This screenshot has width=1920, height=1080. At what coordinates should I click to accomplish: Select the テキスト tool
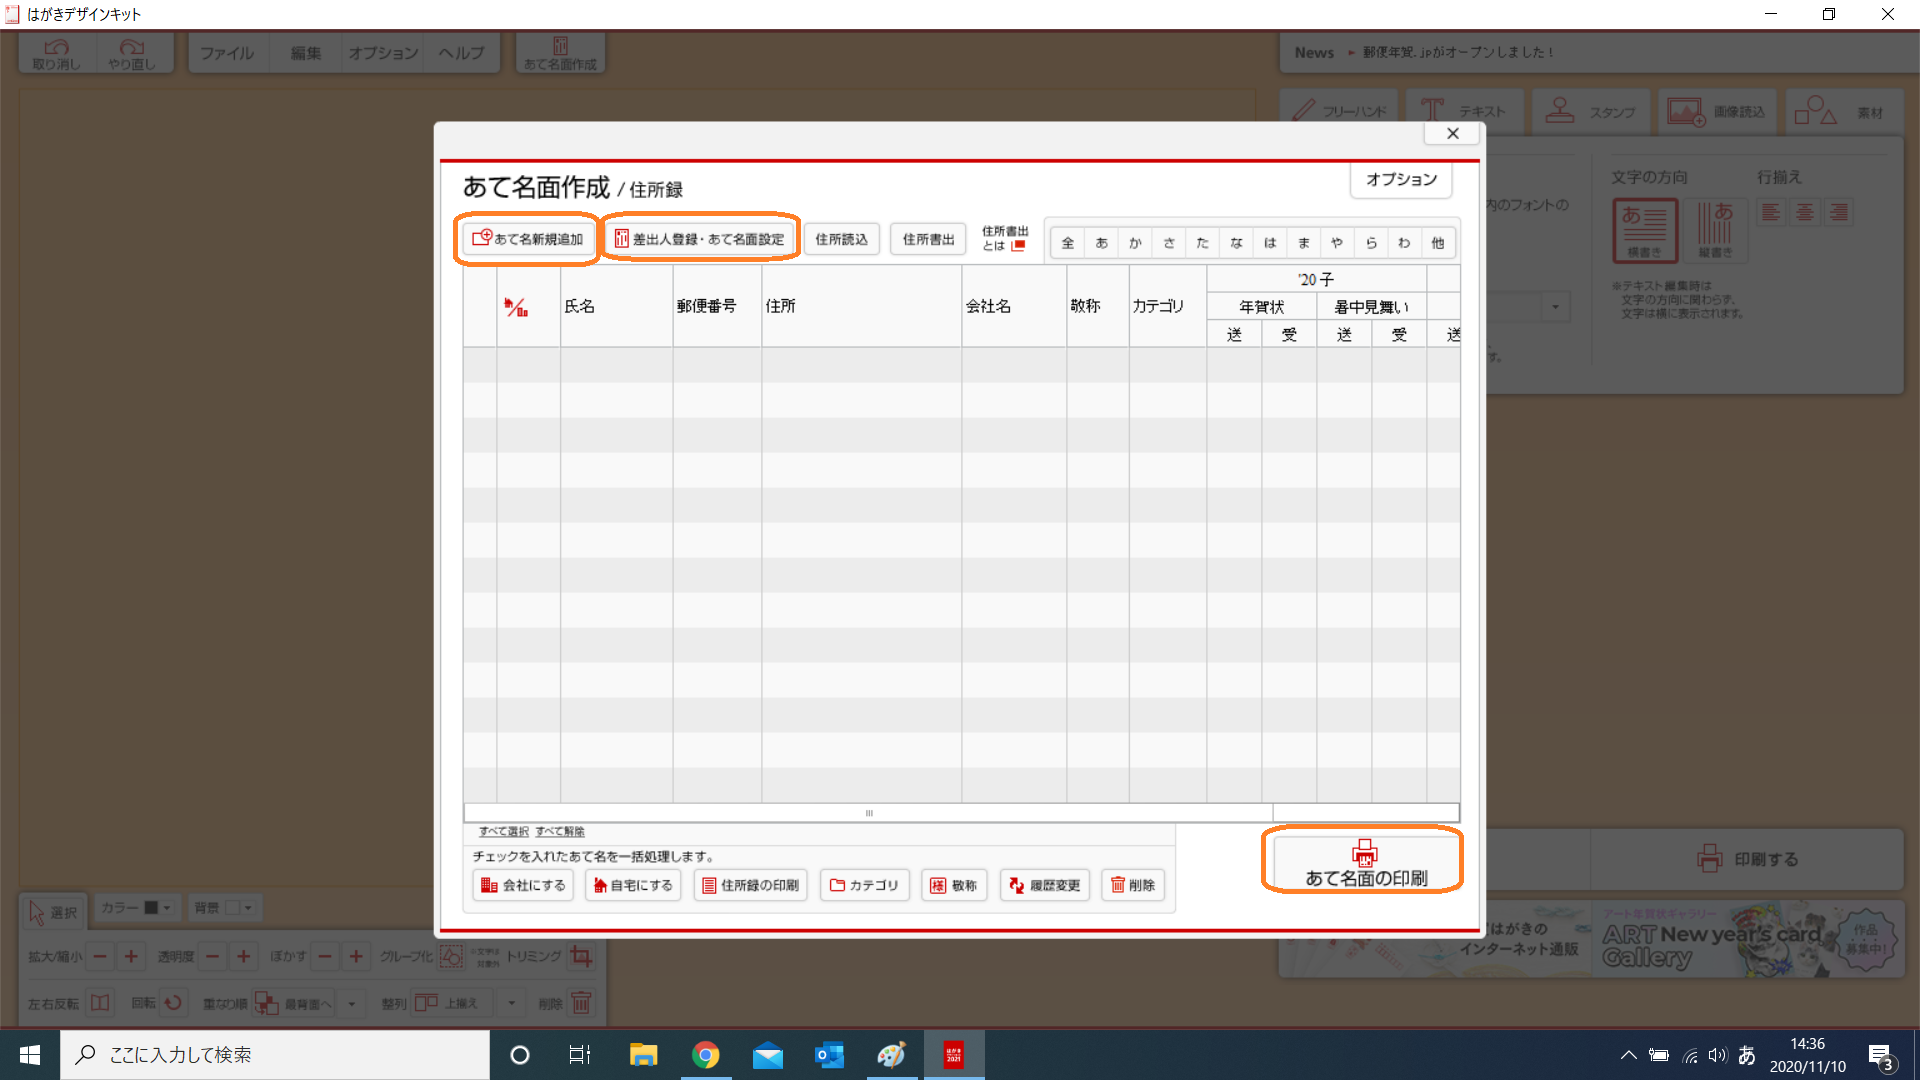point(1464,111)
